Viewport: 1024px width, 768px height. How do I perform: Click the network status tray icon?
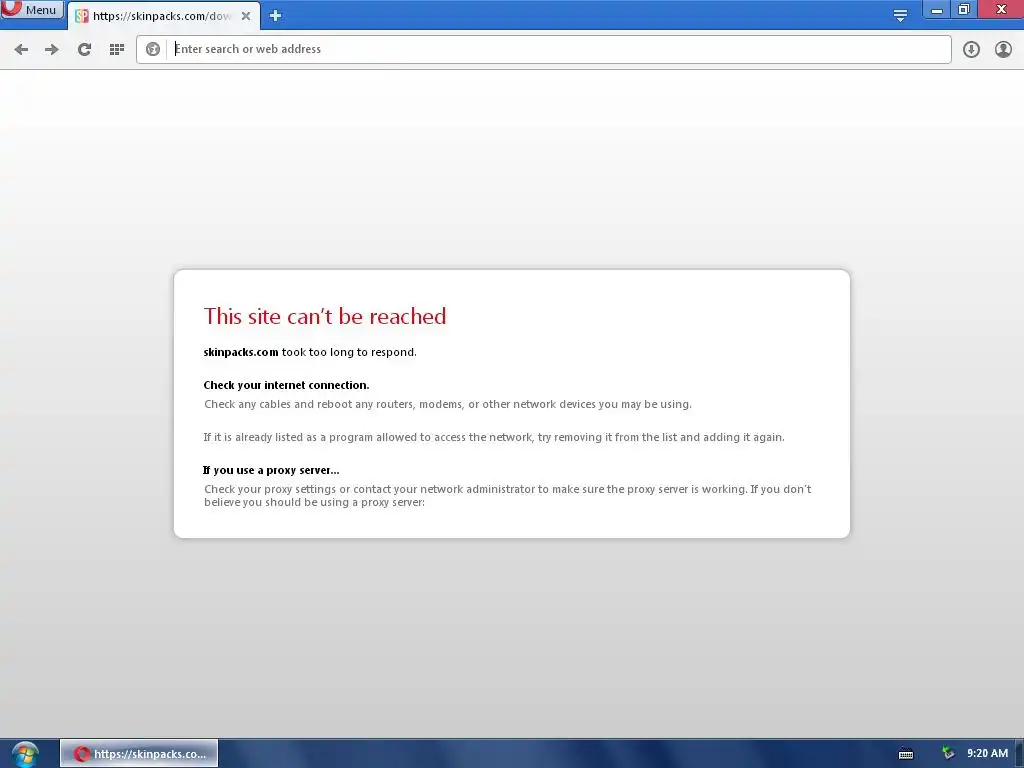[948, 754]
